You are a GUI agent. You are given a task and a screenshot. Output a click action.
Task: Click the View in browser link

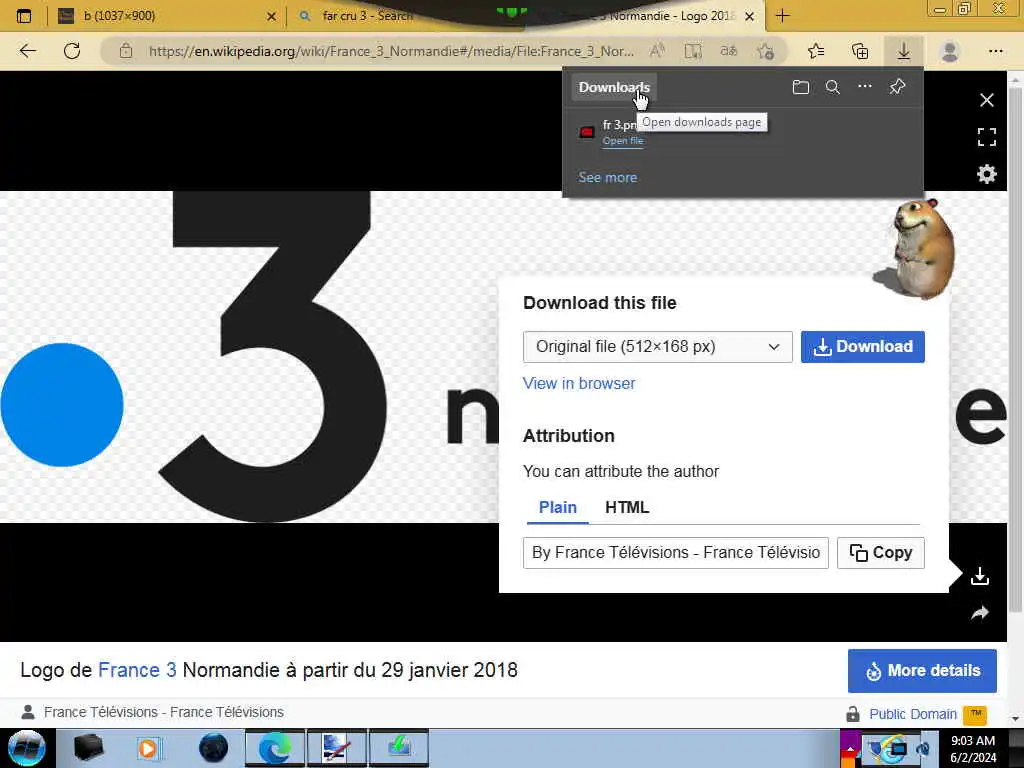pyautogui.click(x=579, y=383)
